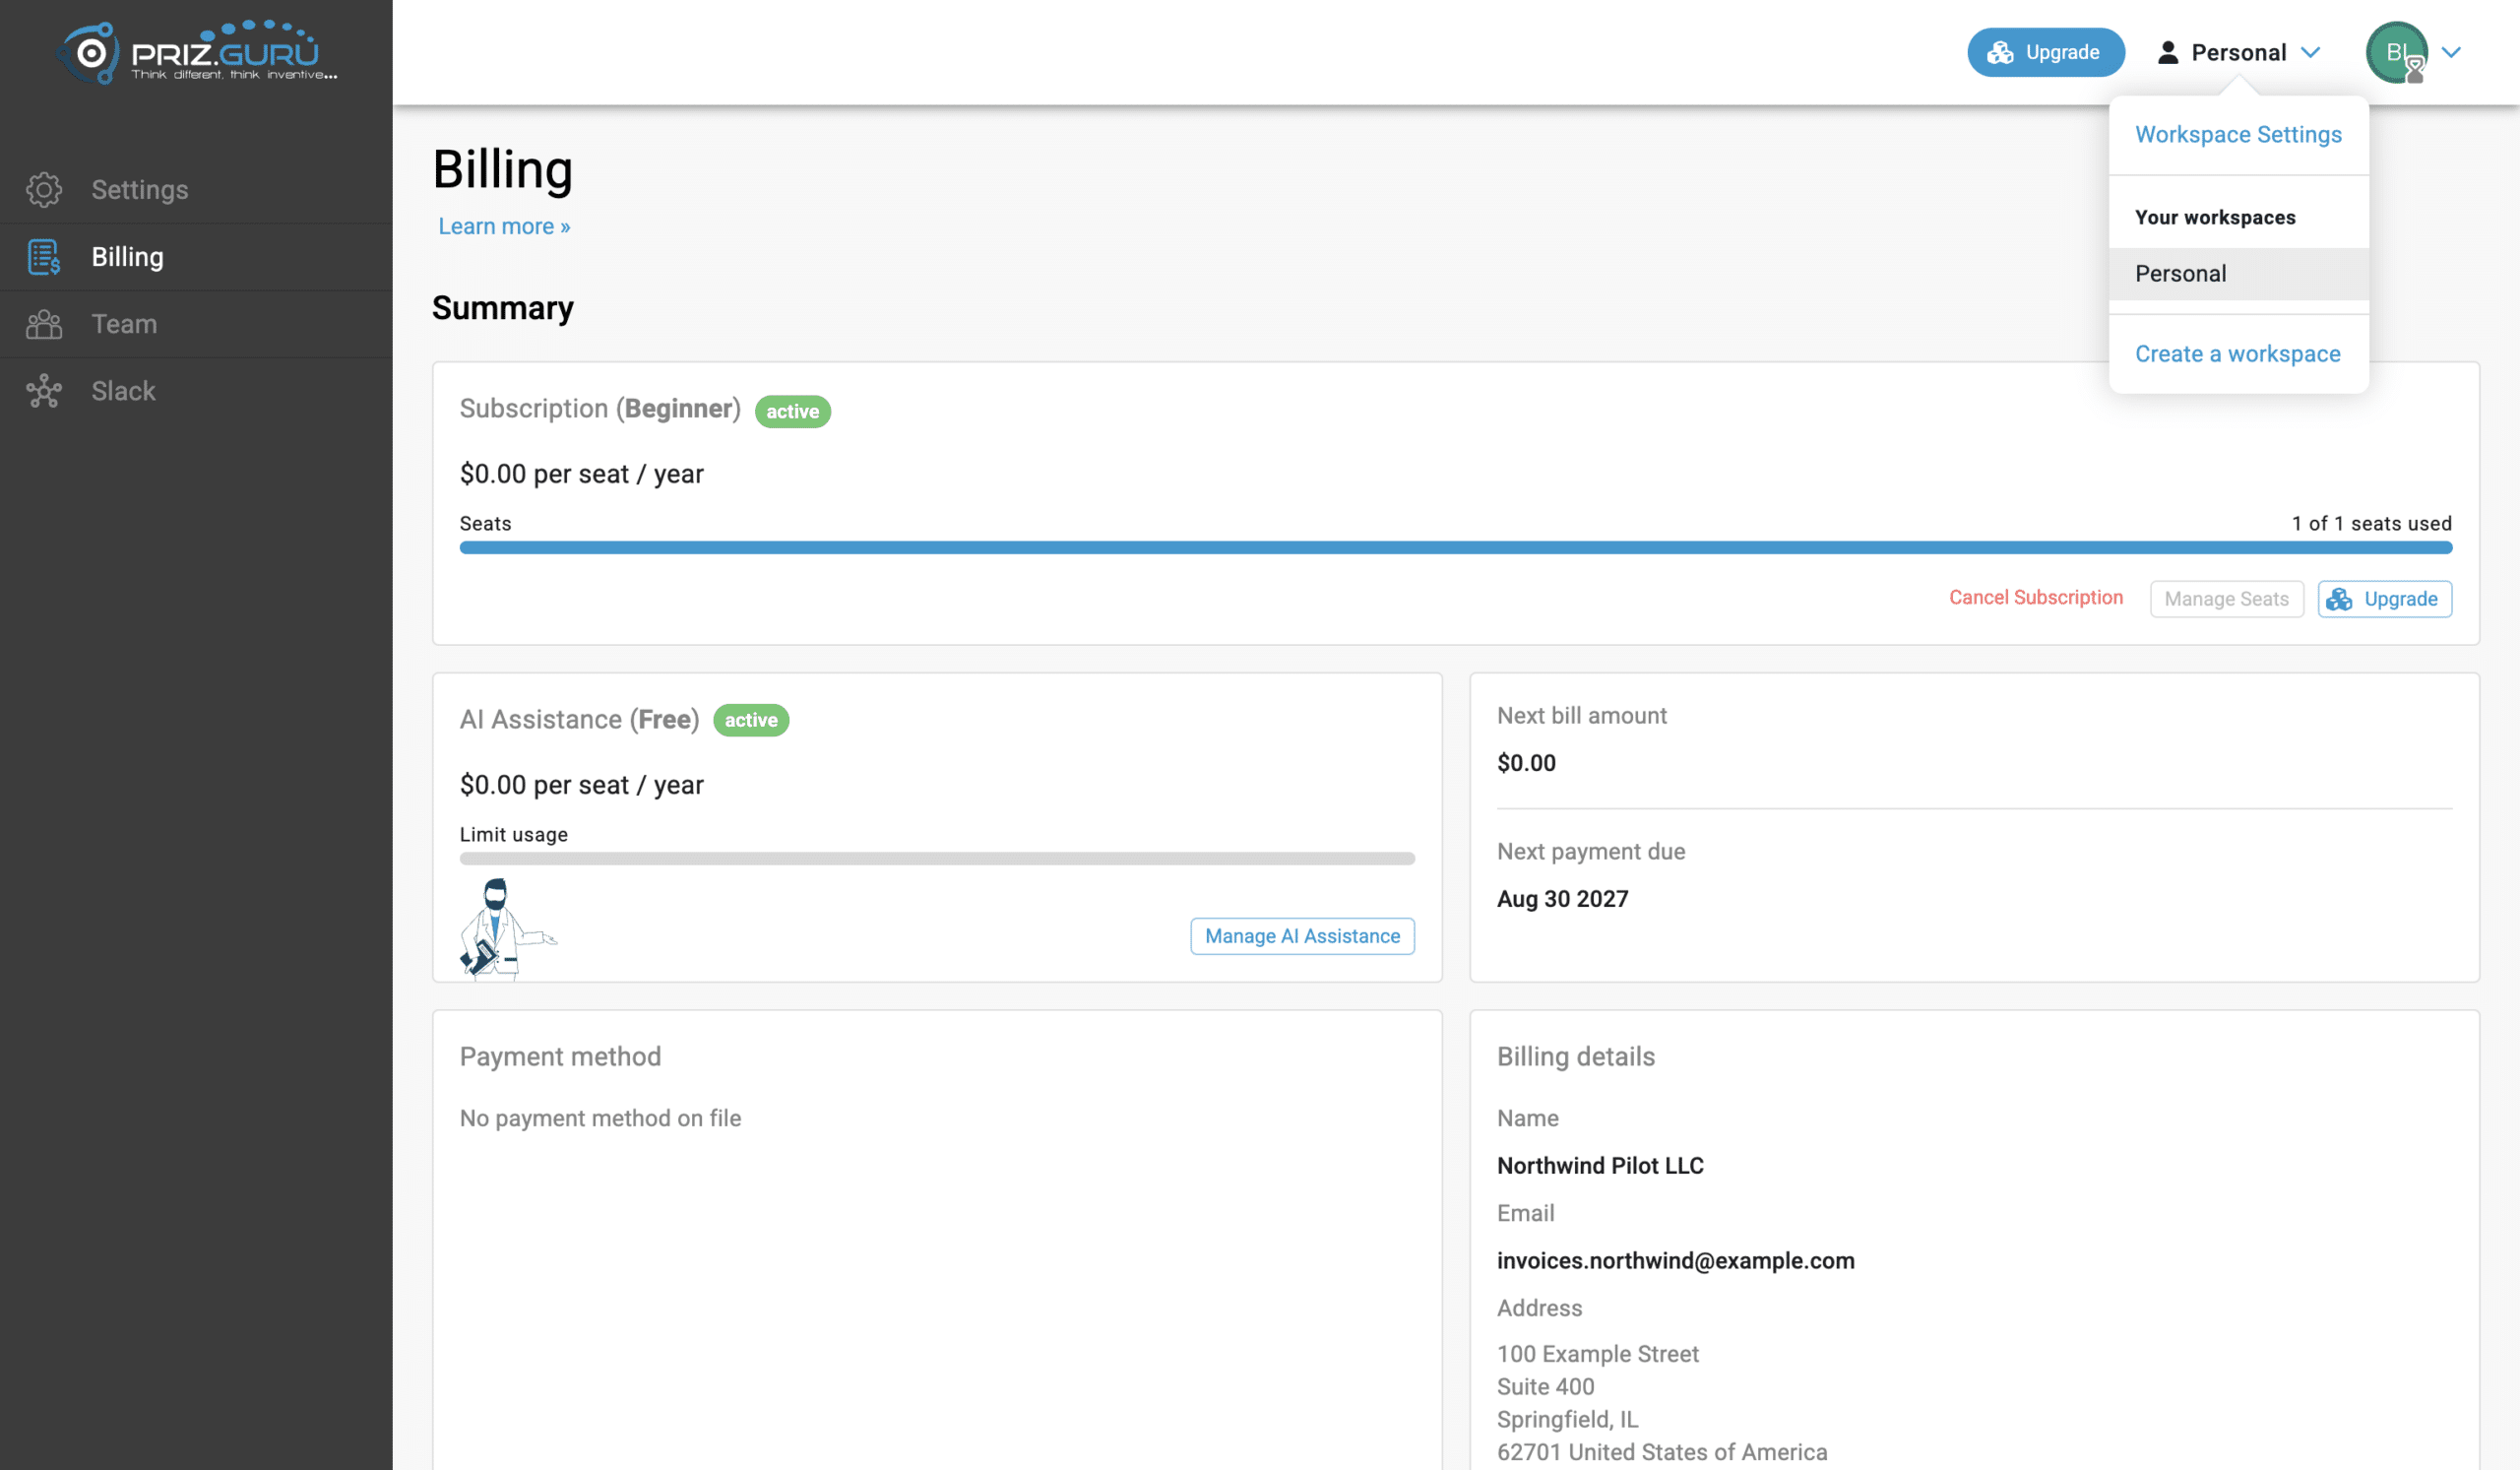Click the Team people icon in sidebar
The image size is (2520, 1470).
(x=44, y=324)
